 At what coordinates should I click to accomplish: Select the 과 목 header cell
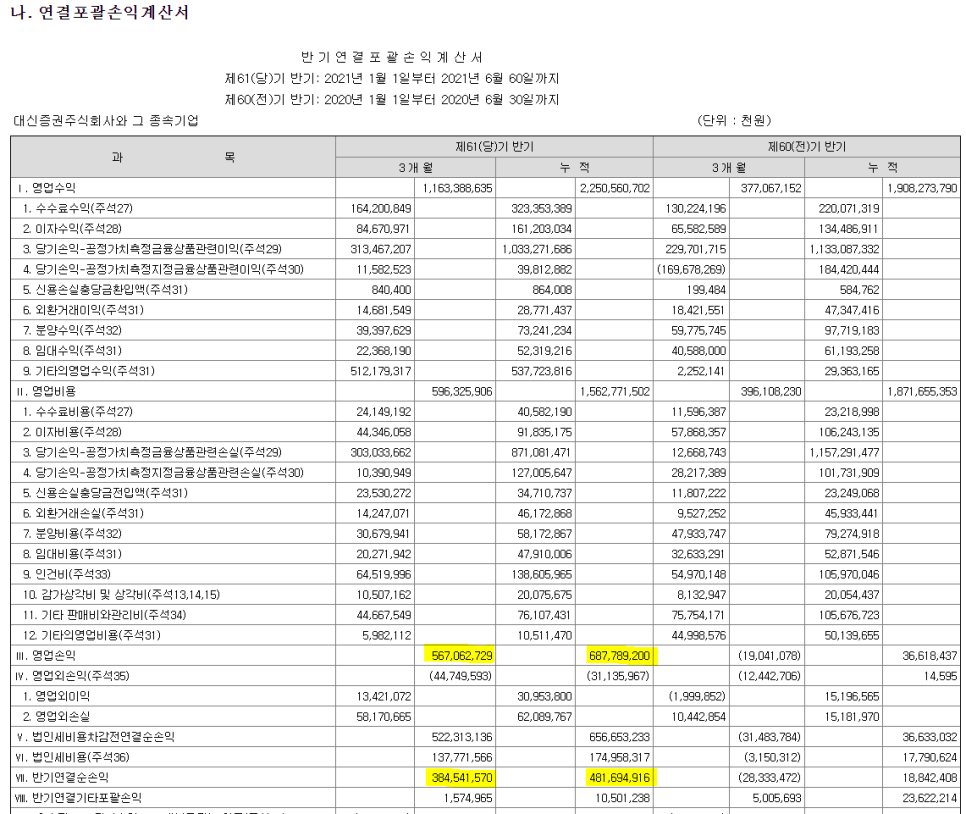coord(173,157)
